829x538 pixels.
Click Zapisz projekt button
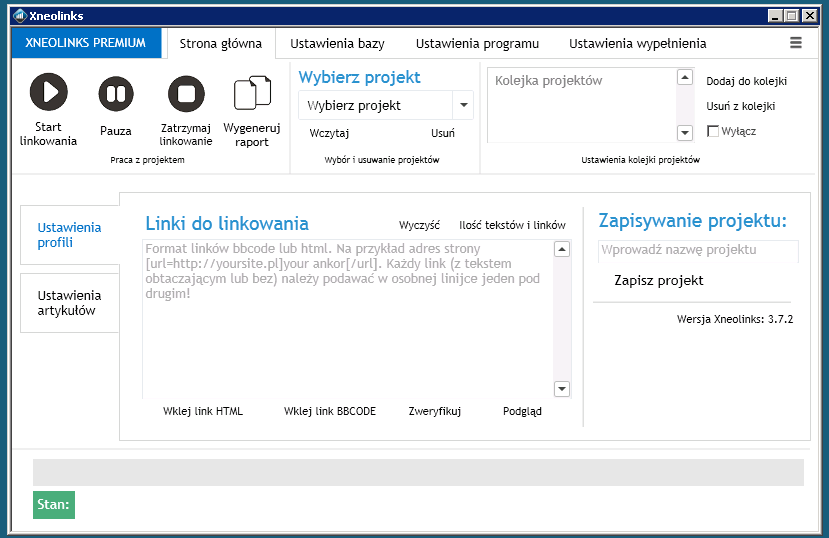(x=659, y=280)
